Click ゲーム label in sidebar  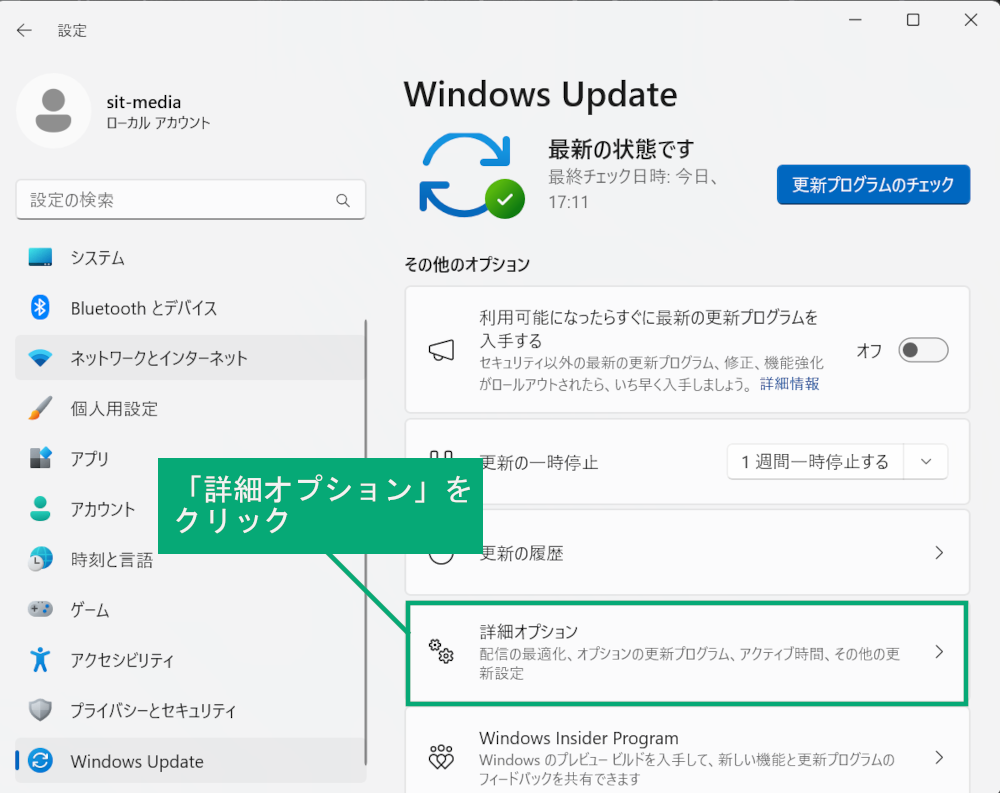click(x=90, y=609)
